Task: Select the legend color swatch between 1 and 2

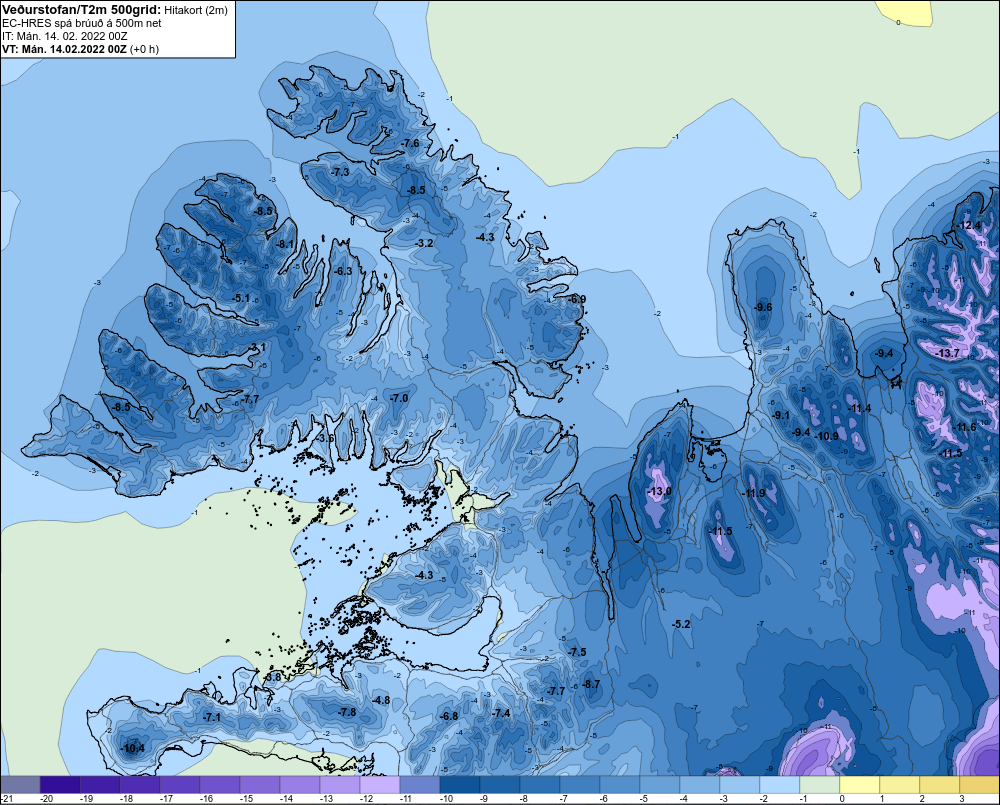Action: [x=899, y=784]
